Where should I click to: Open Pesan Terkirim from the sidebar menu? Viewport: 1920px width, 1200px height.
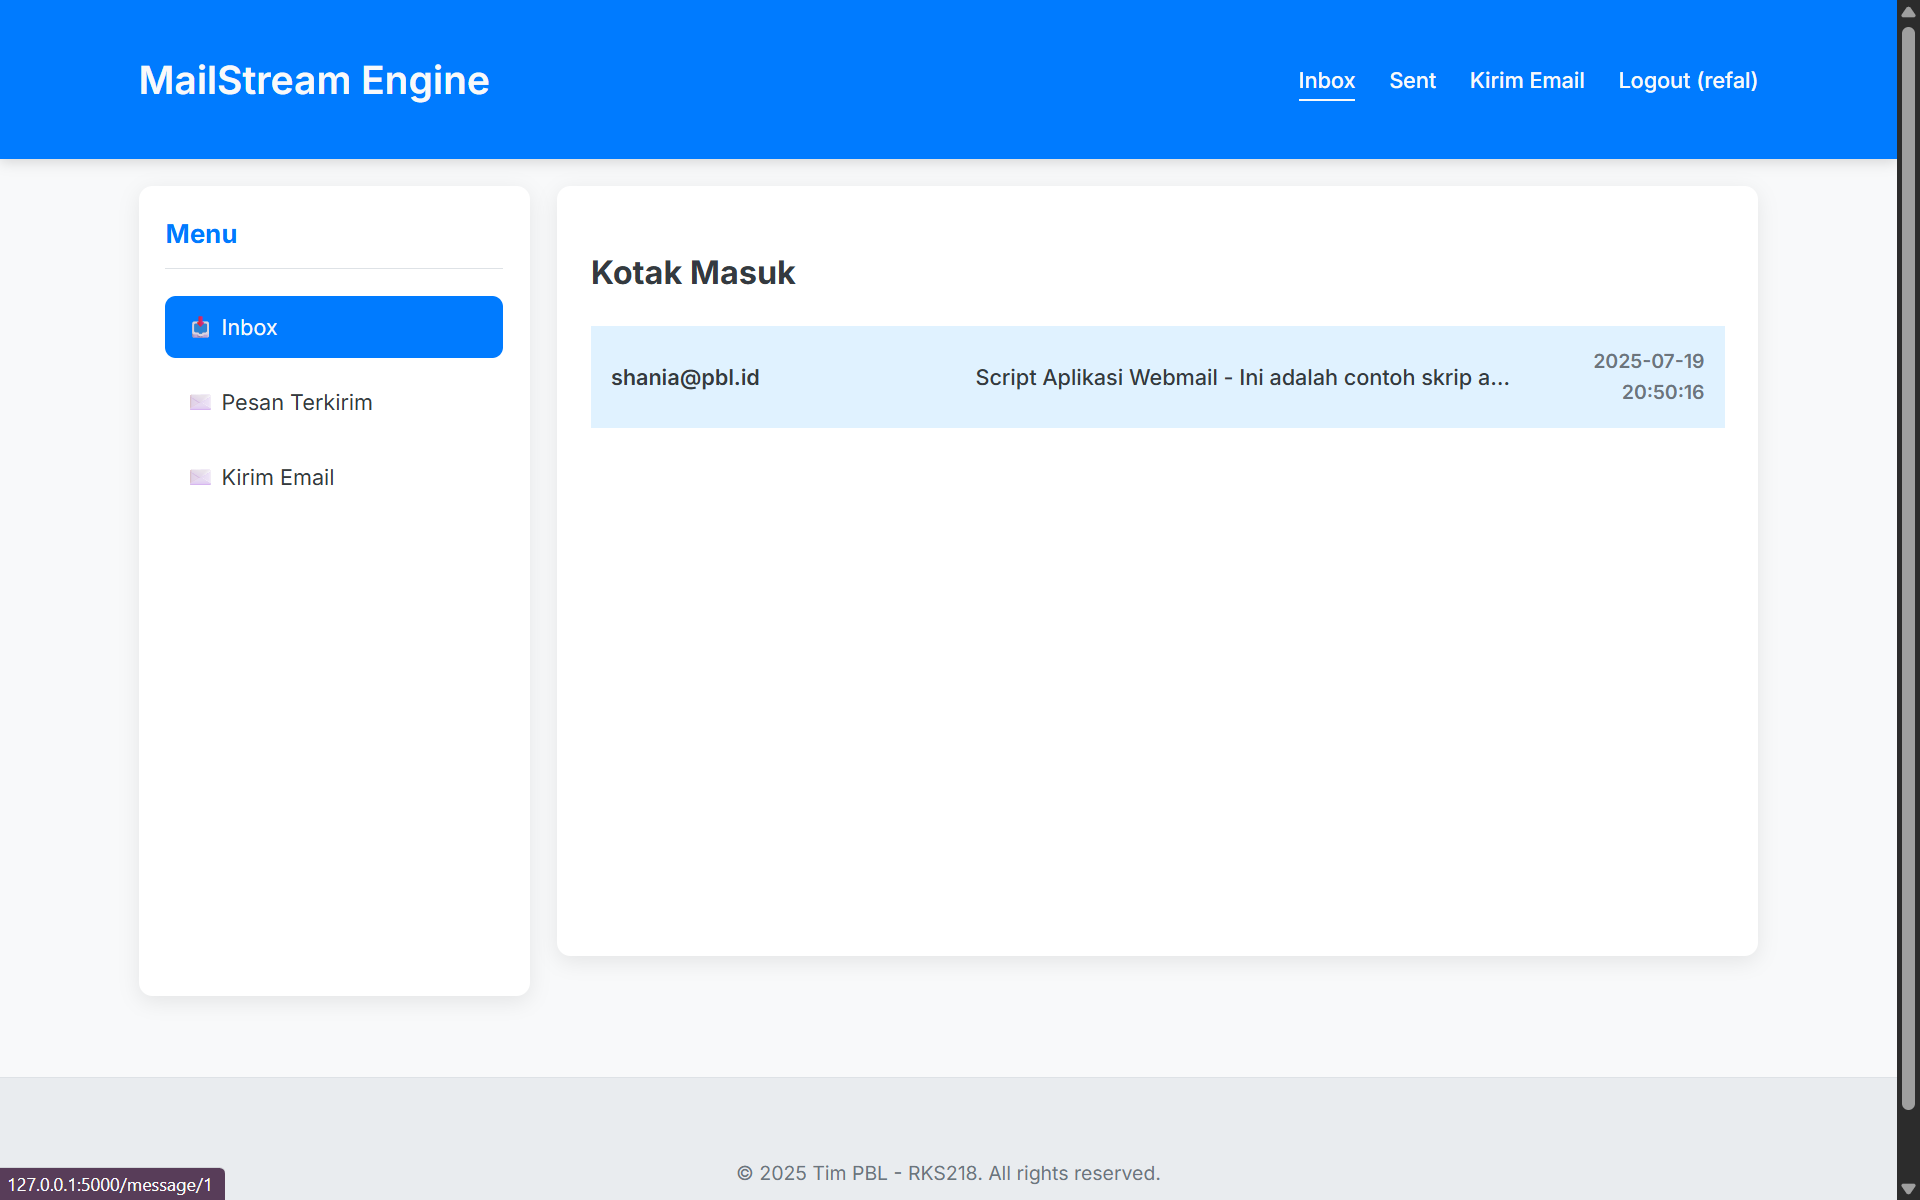296,402
